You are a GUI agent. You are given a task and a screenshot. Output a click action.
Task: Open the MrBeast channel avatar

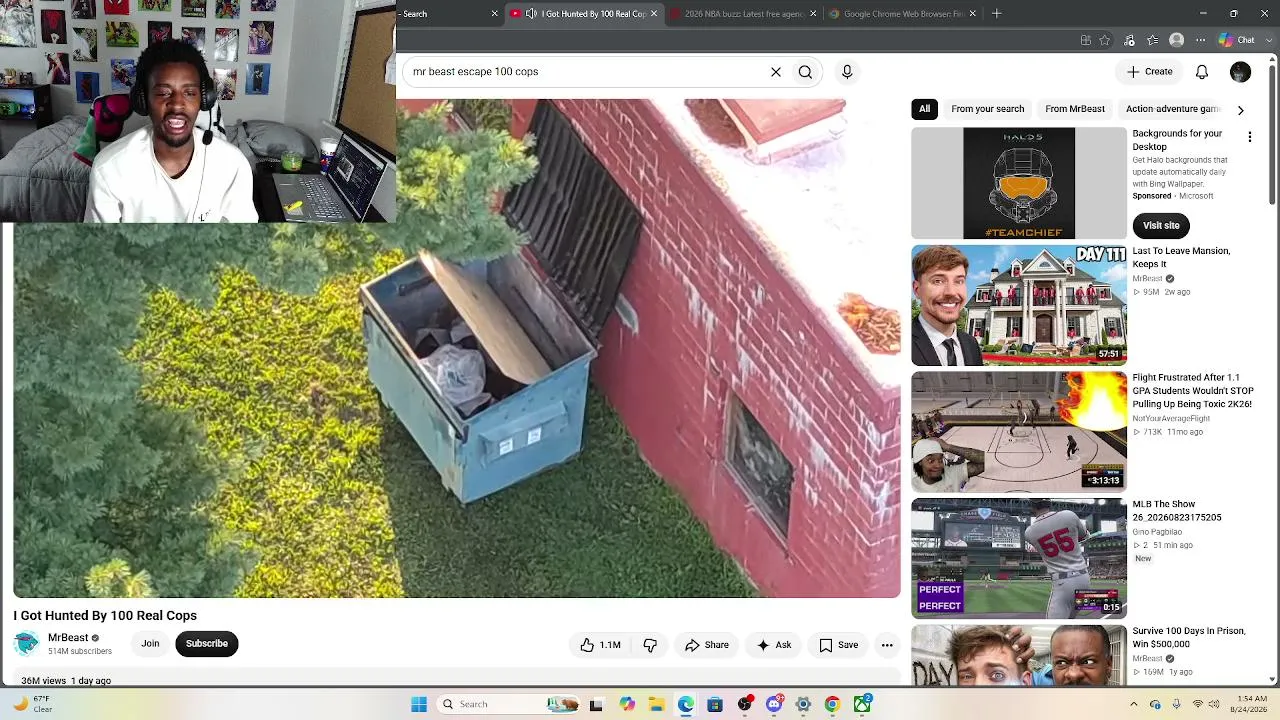(27, 644)
